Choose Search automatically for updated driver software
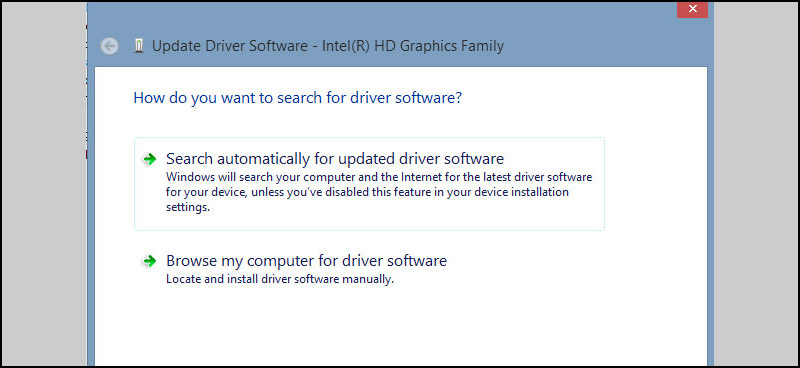 coord(369,184)
